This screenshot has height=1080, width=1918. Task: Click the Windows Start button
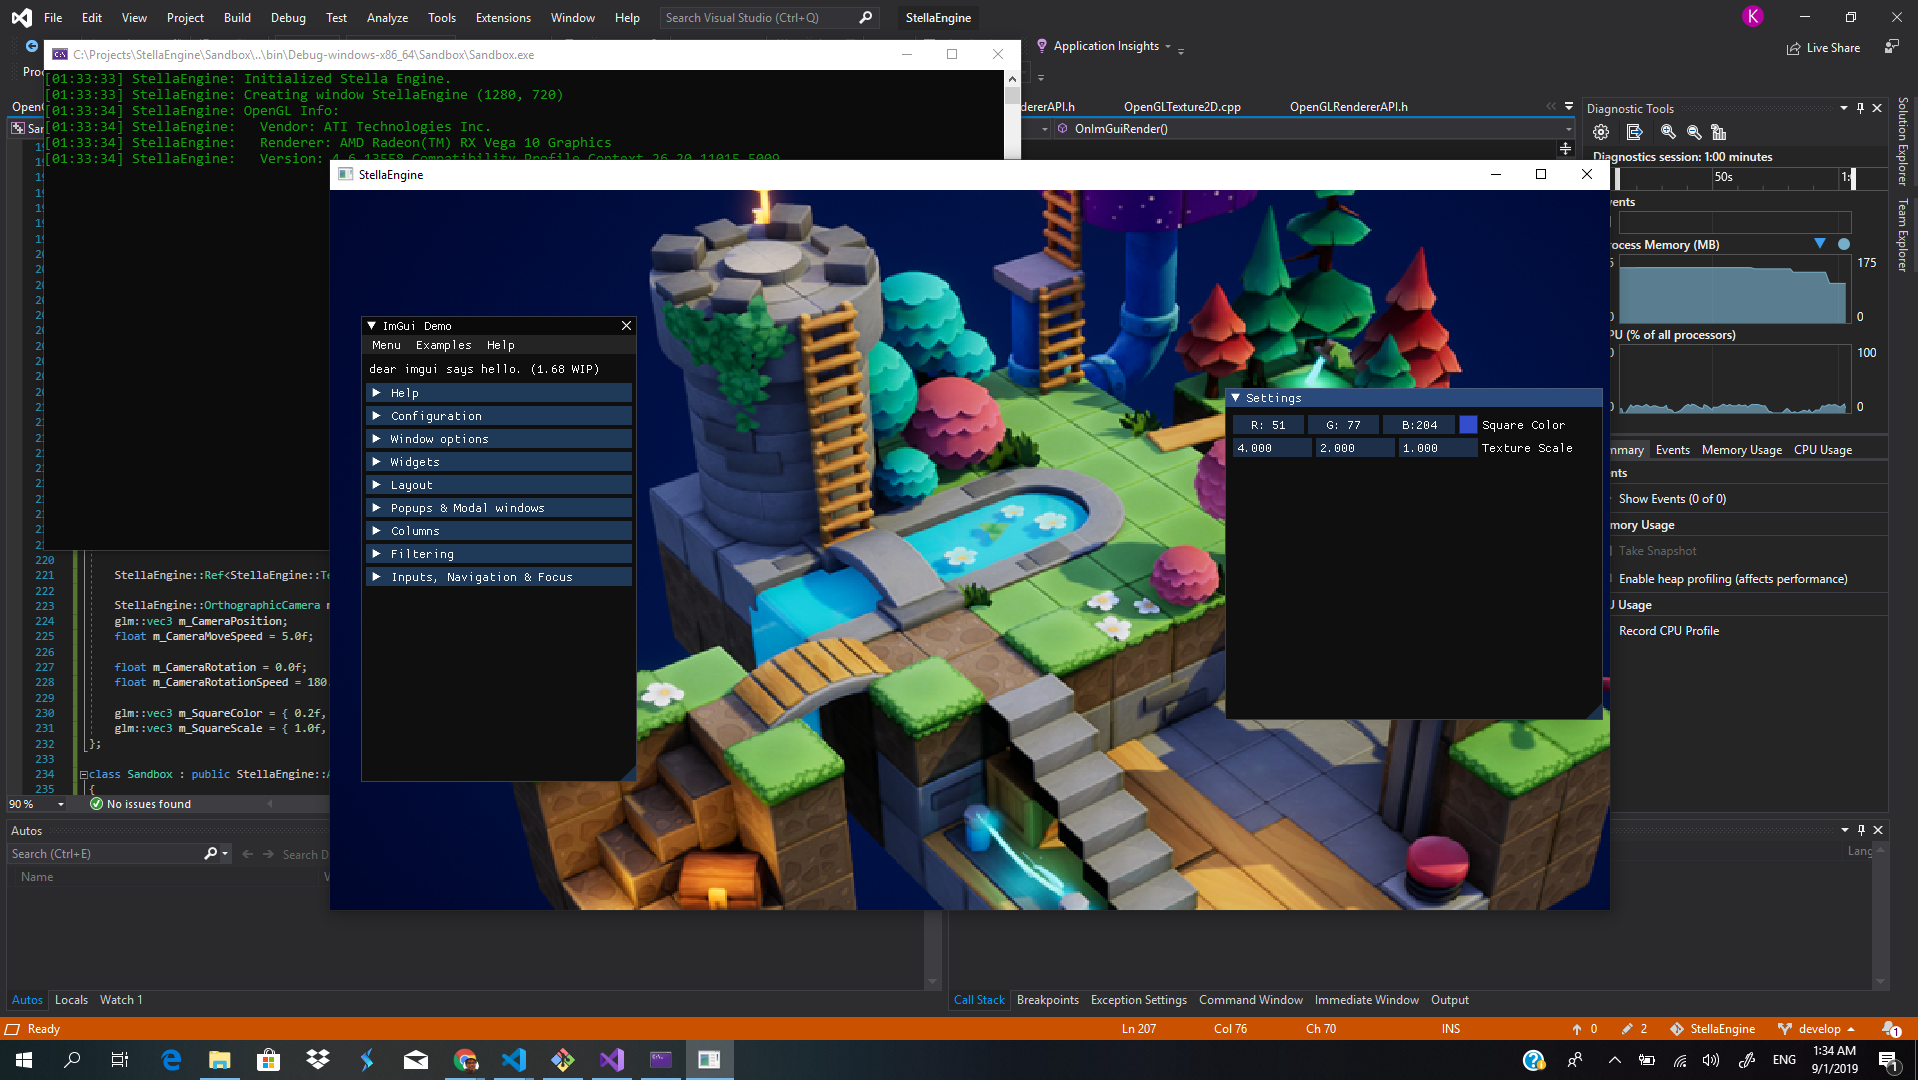click(24, 1060)
